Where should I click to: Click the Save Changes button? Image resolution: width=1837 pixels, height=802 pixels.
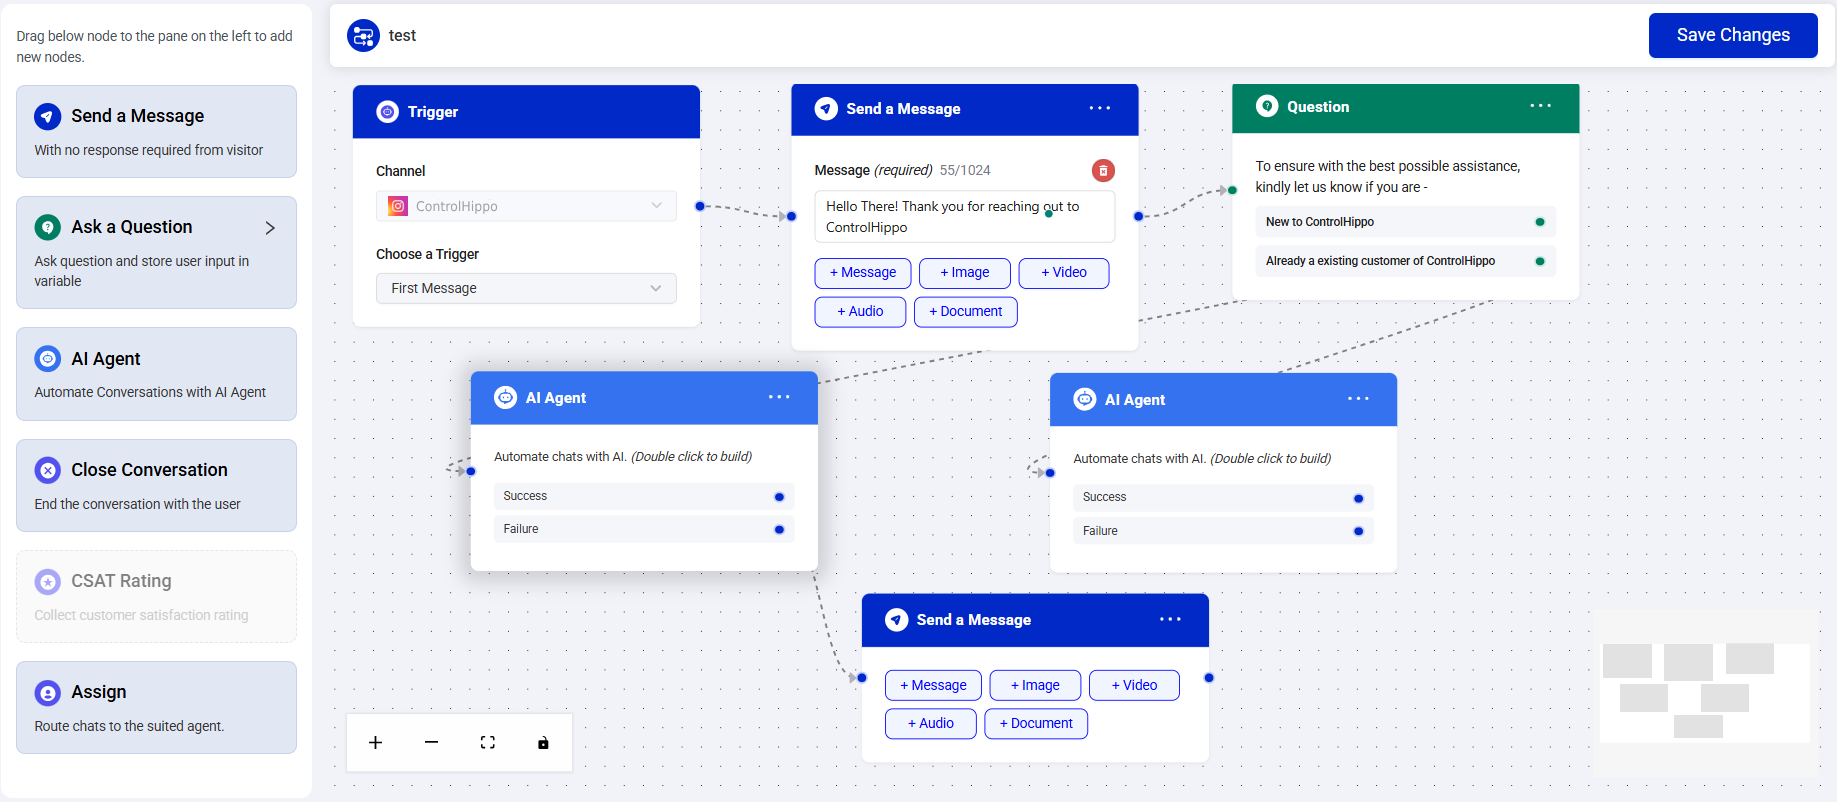tap(1732, 35)
